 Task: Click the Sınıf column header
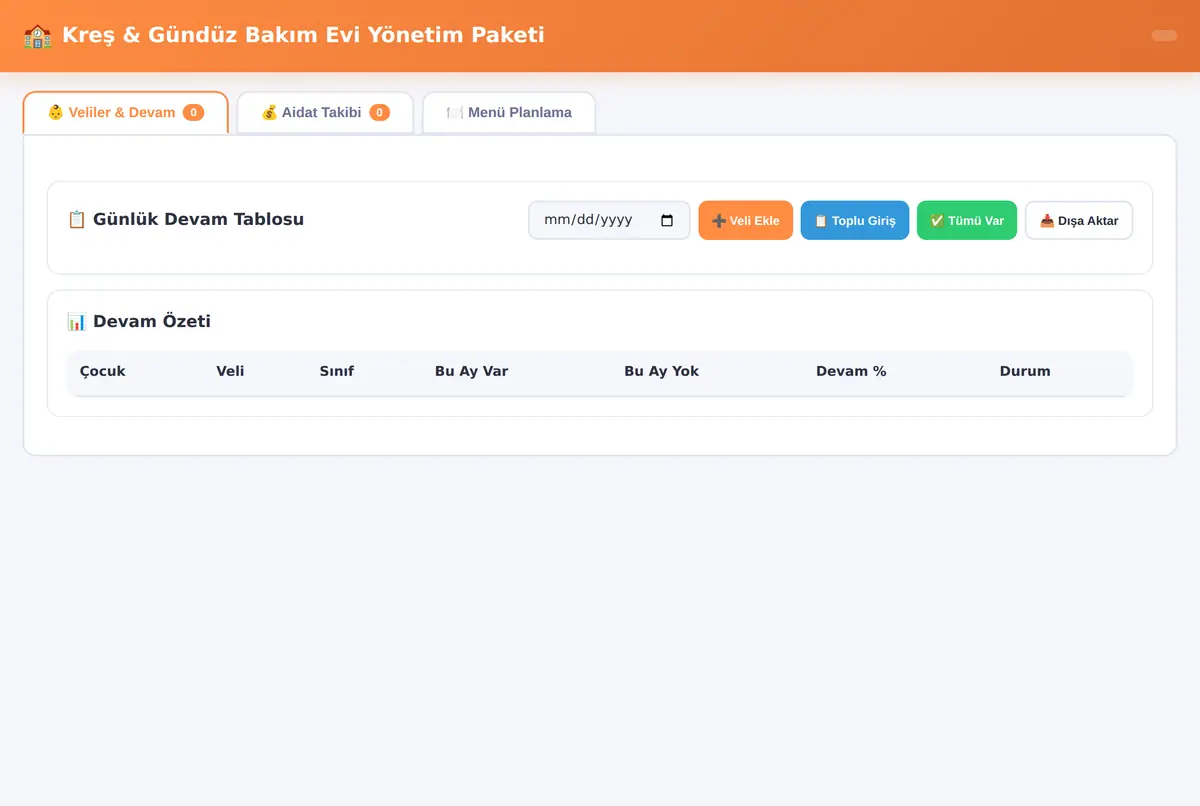pos(337,371)
